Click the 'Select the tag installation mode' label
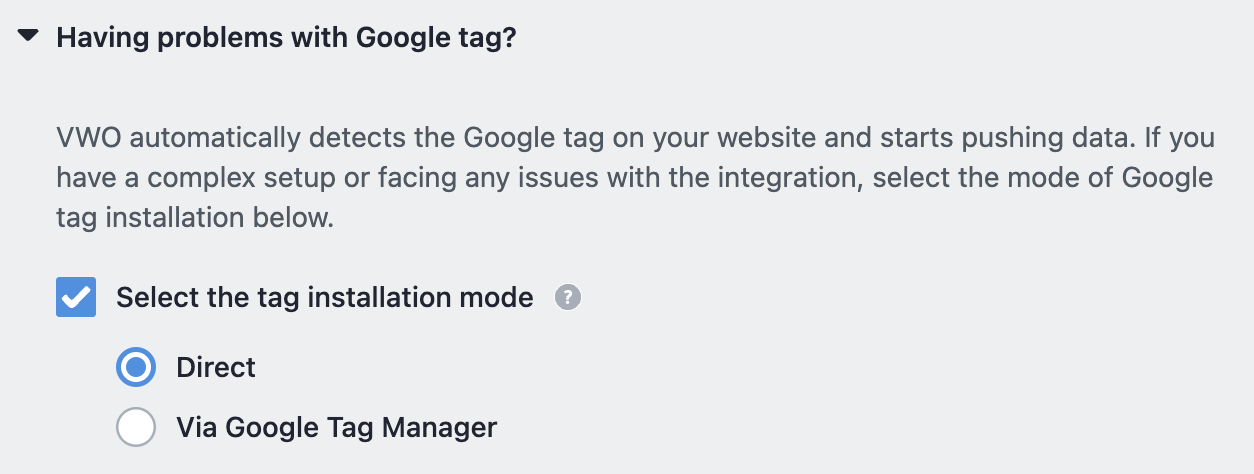 (x=325, y=297)
